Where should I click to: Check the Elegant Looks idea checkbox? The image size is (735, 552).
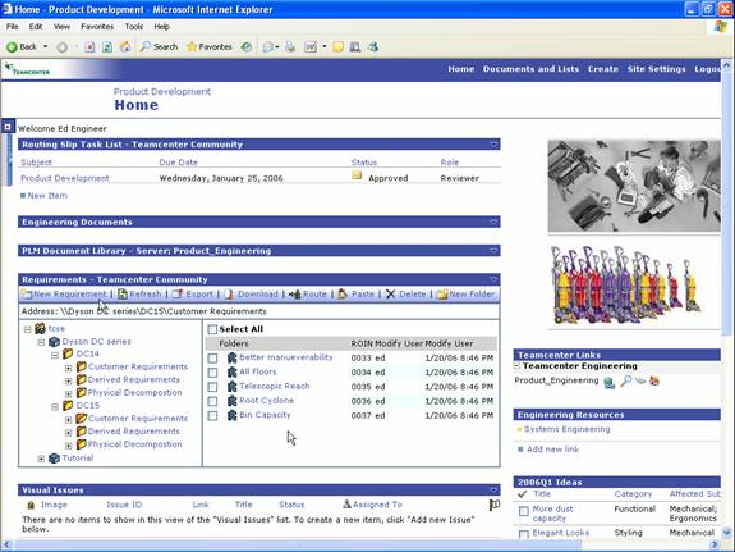coord(524,534)
